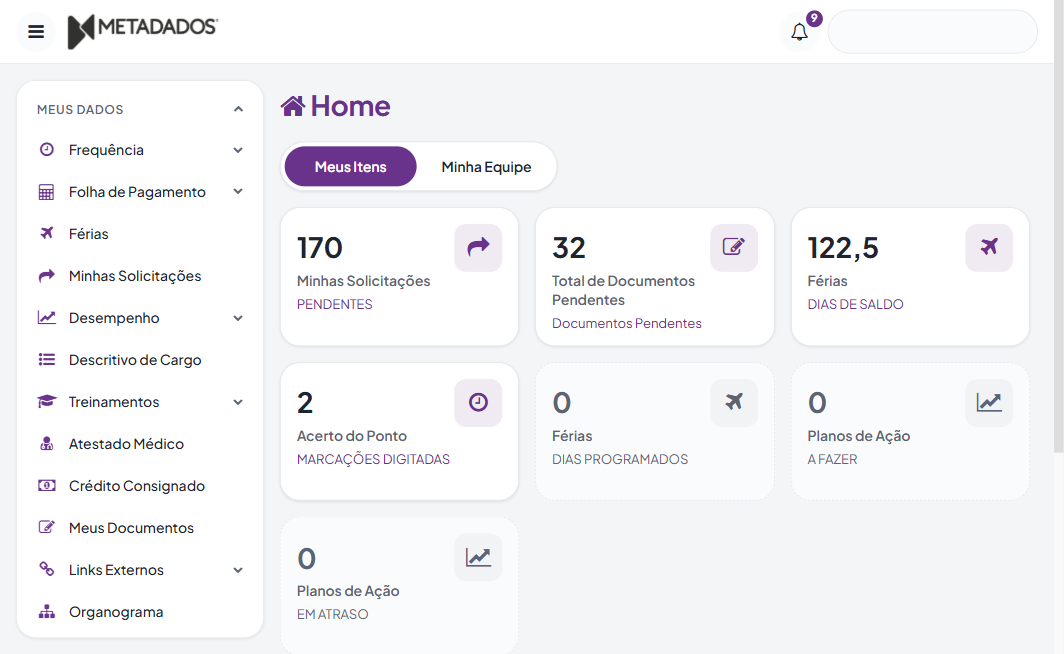Image resolution: width=1064 pixels, height=654 pixels.
Task: Expand the Links Externos chevron
Action: (x=238, y=570)
